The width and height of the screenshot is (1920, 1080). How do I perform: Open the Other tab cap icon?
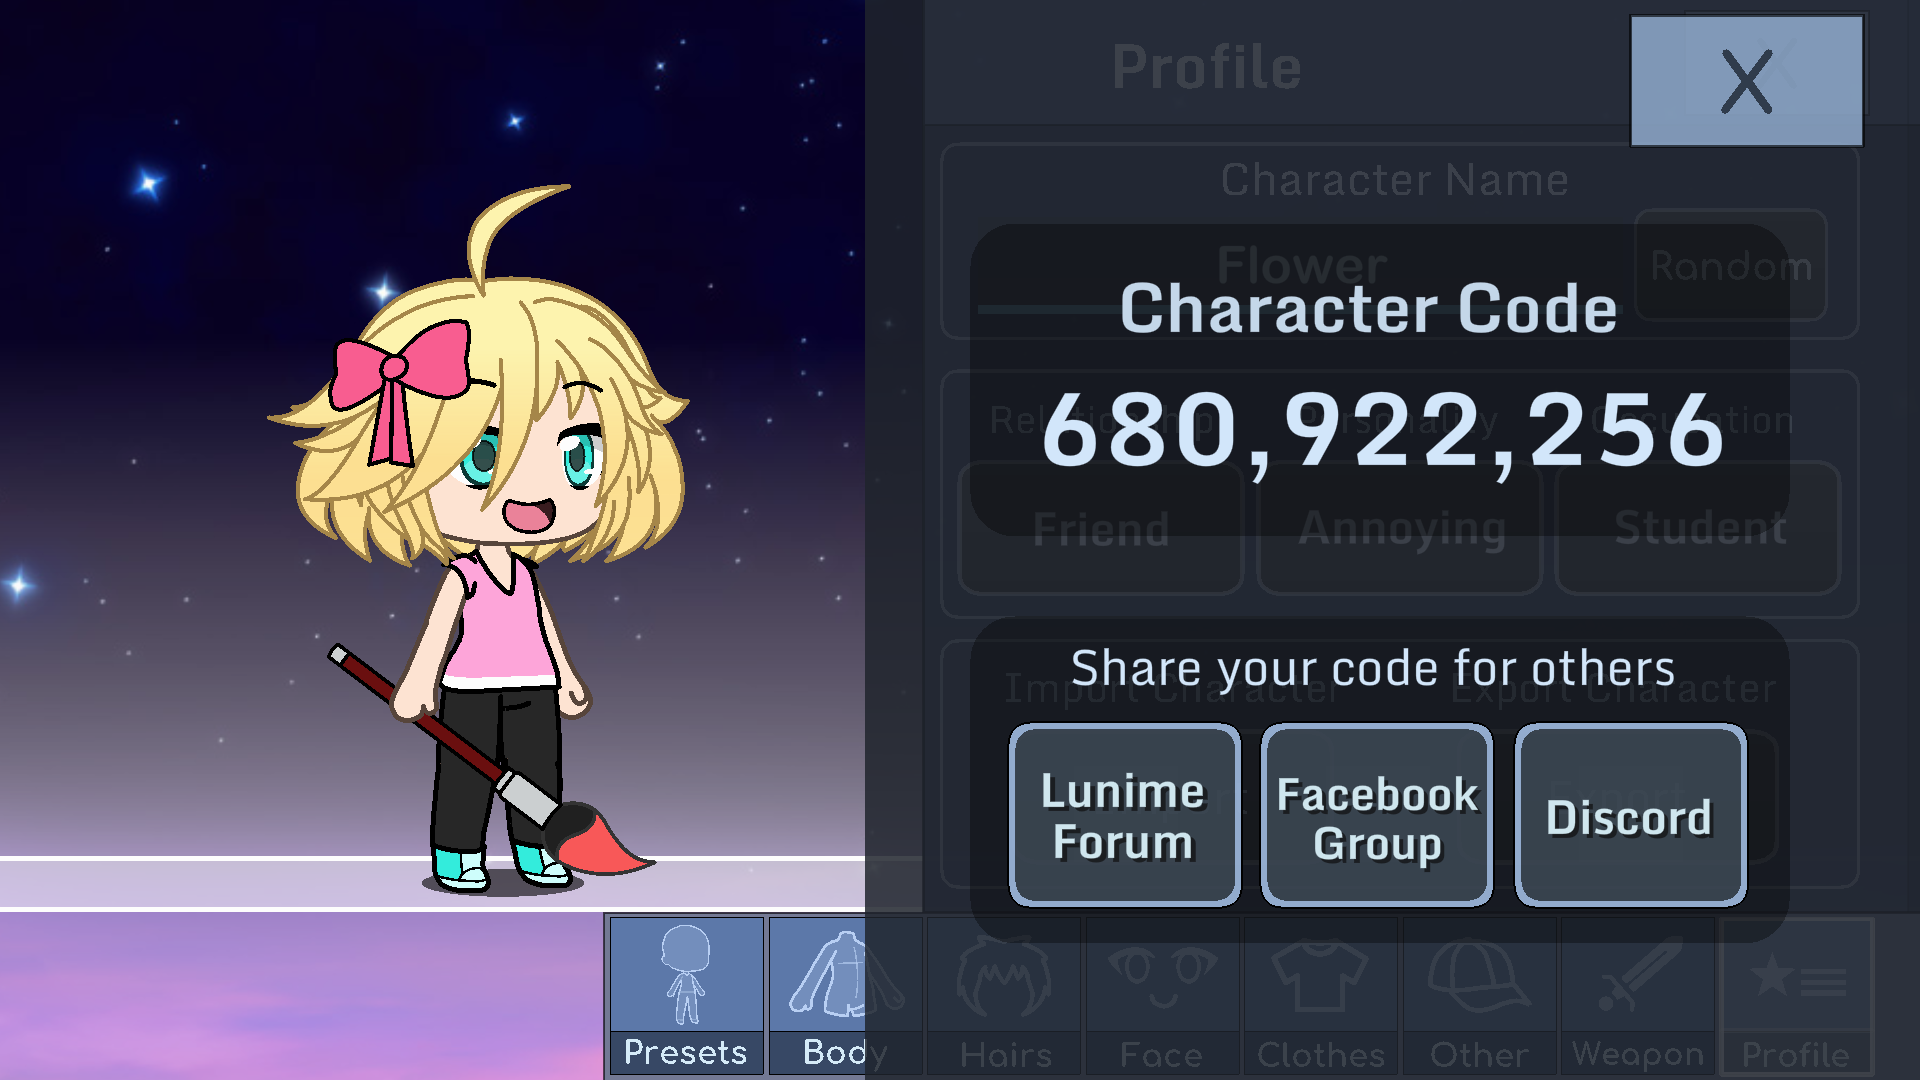click(x=1479, y=975)
